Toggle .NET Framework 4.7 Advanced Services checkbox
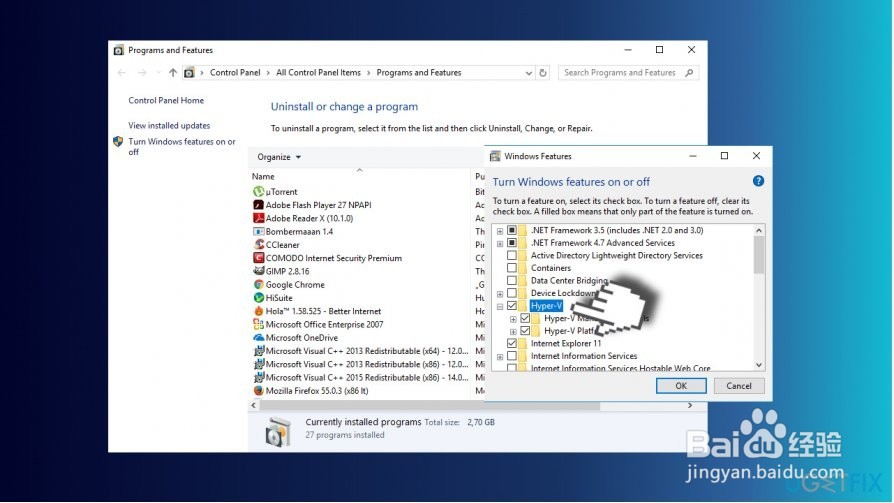This screenshot has height=503, width=894. [512, 242]
